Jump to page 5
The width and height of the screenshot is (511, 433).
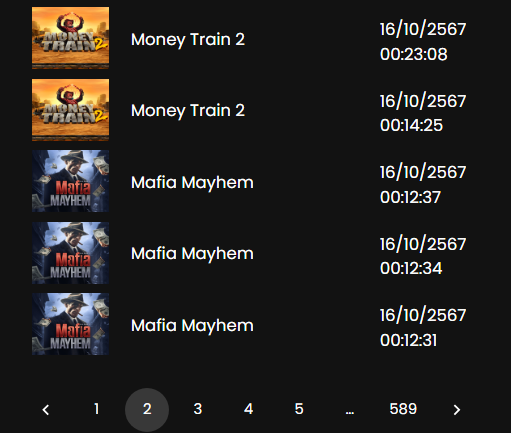tap(299, 409)
